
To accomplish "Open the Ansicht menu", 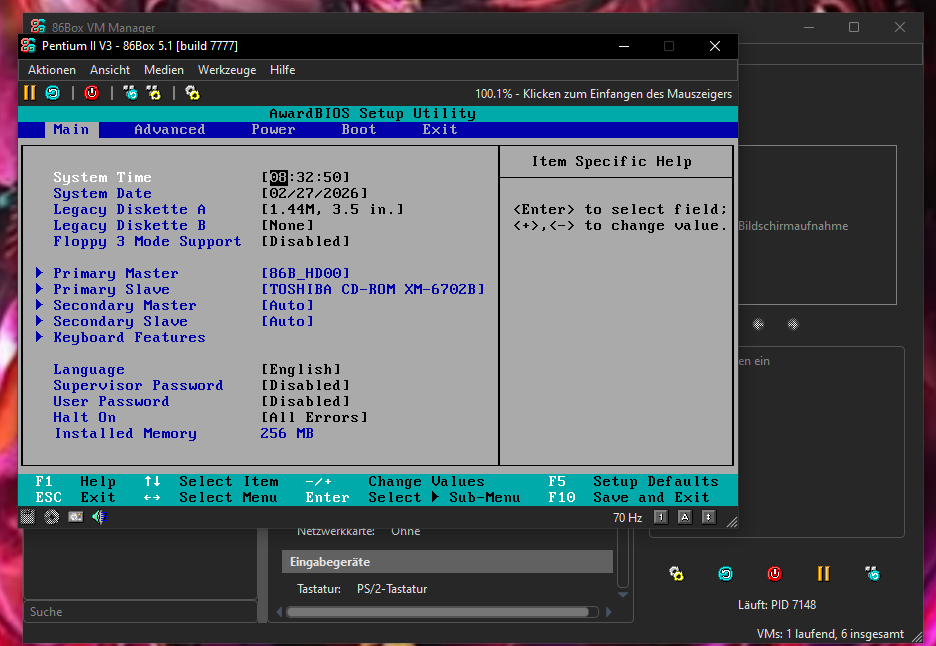I will click(x=110, y=70).
